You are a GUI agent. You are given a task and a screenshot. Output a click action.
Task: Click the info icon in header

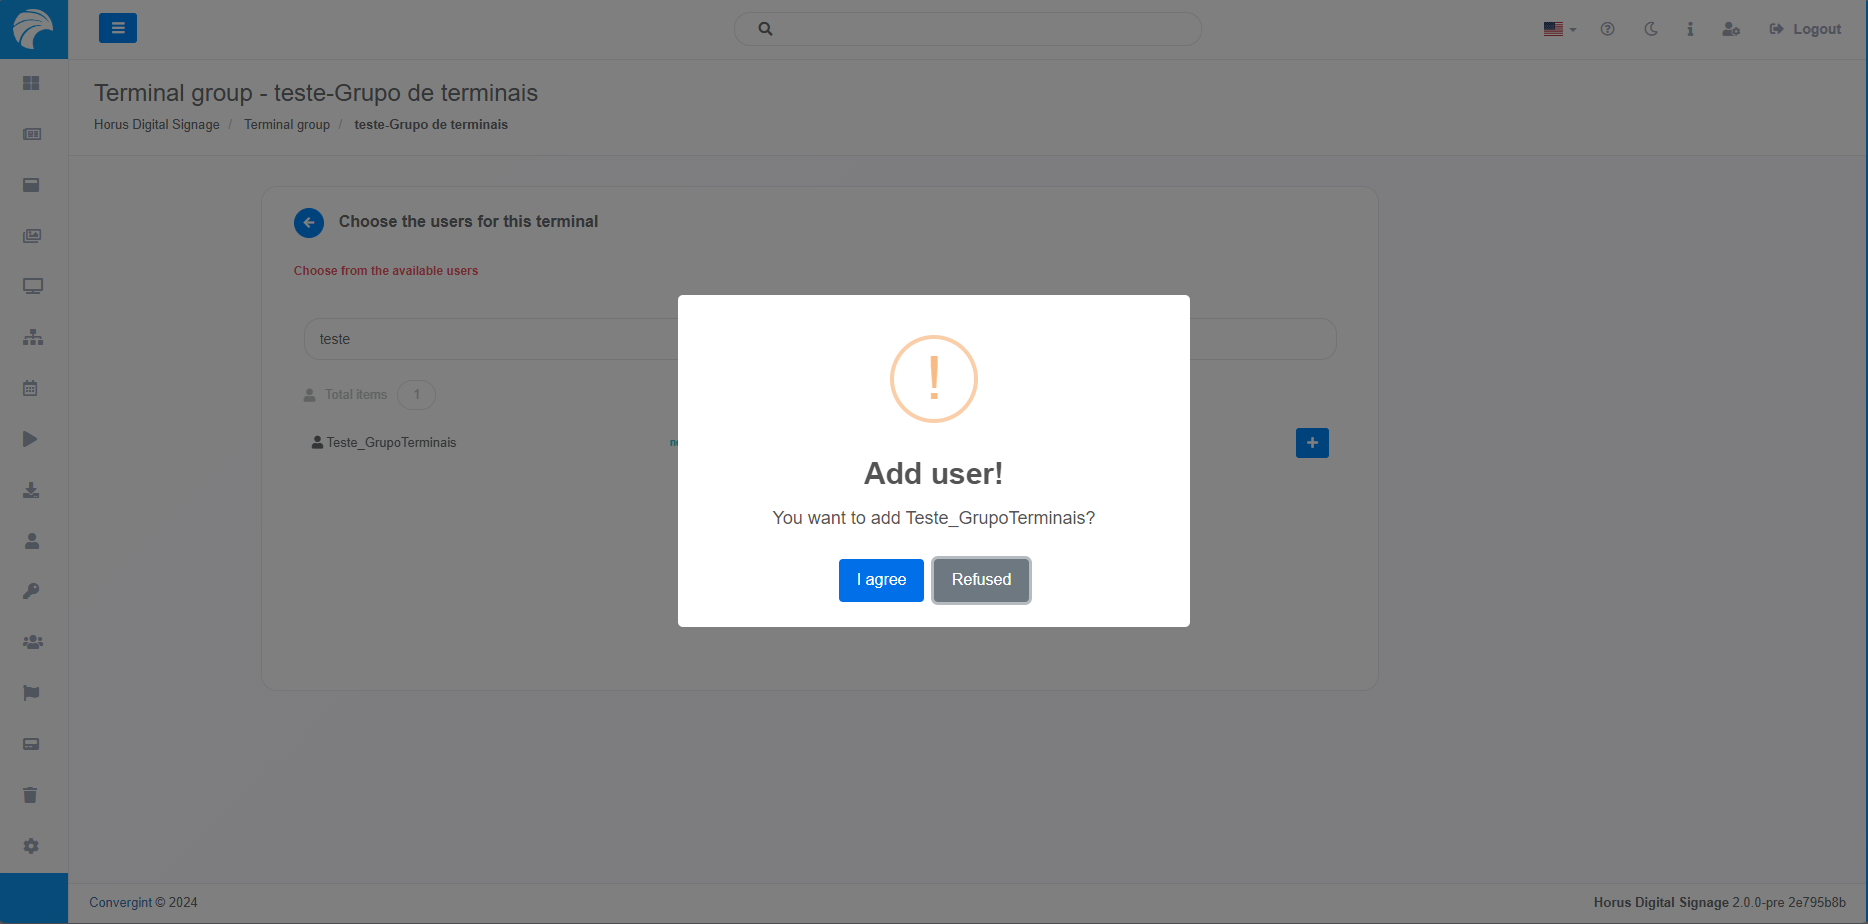(x=1690, y=29)
